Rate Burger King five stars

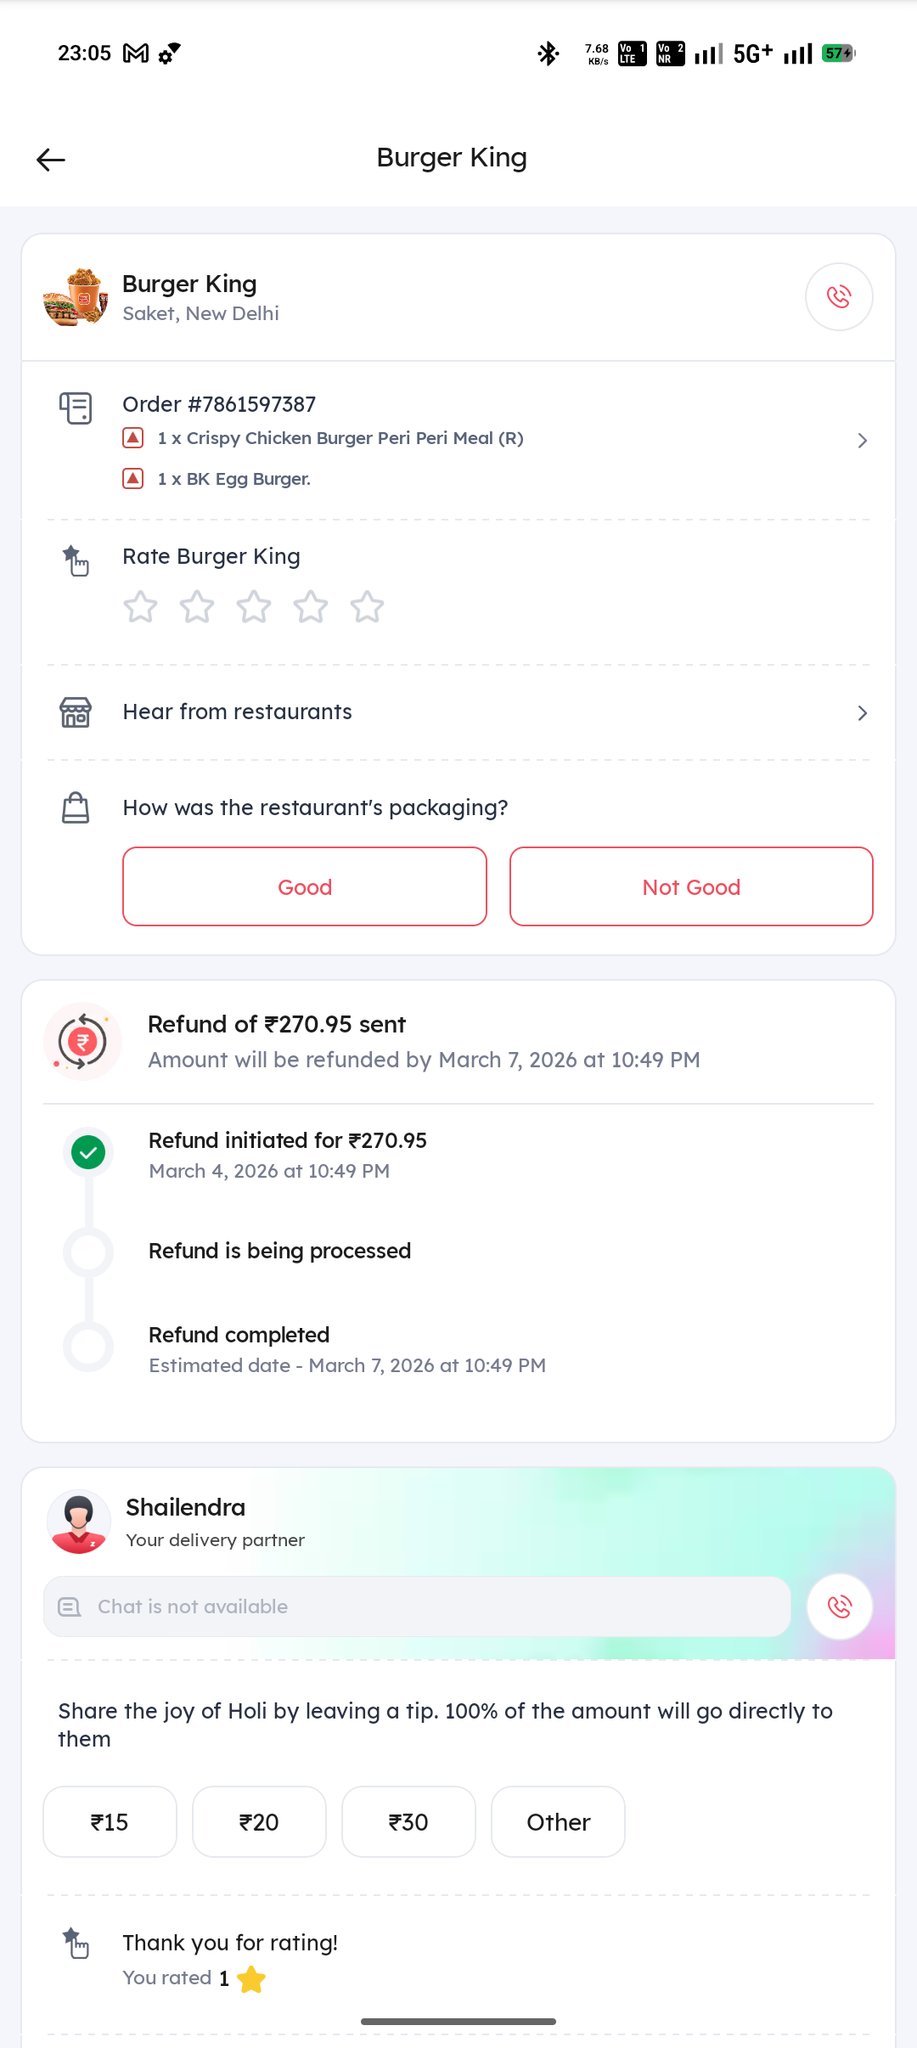pyautogui.click(x=367, y=607)
